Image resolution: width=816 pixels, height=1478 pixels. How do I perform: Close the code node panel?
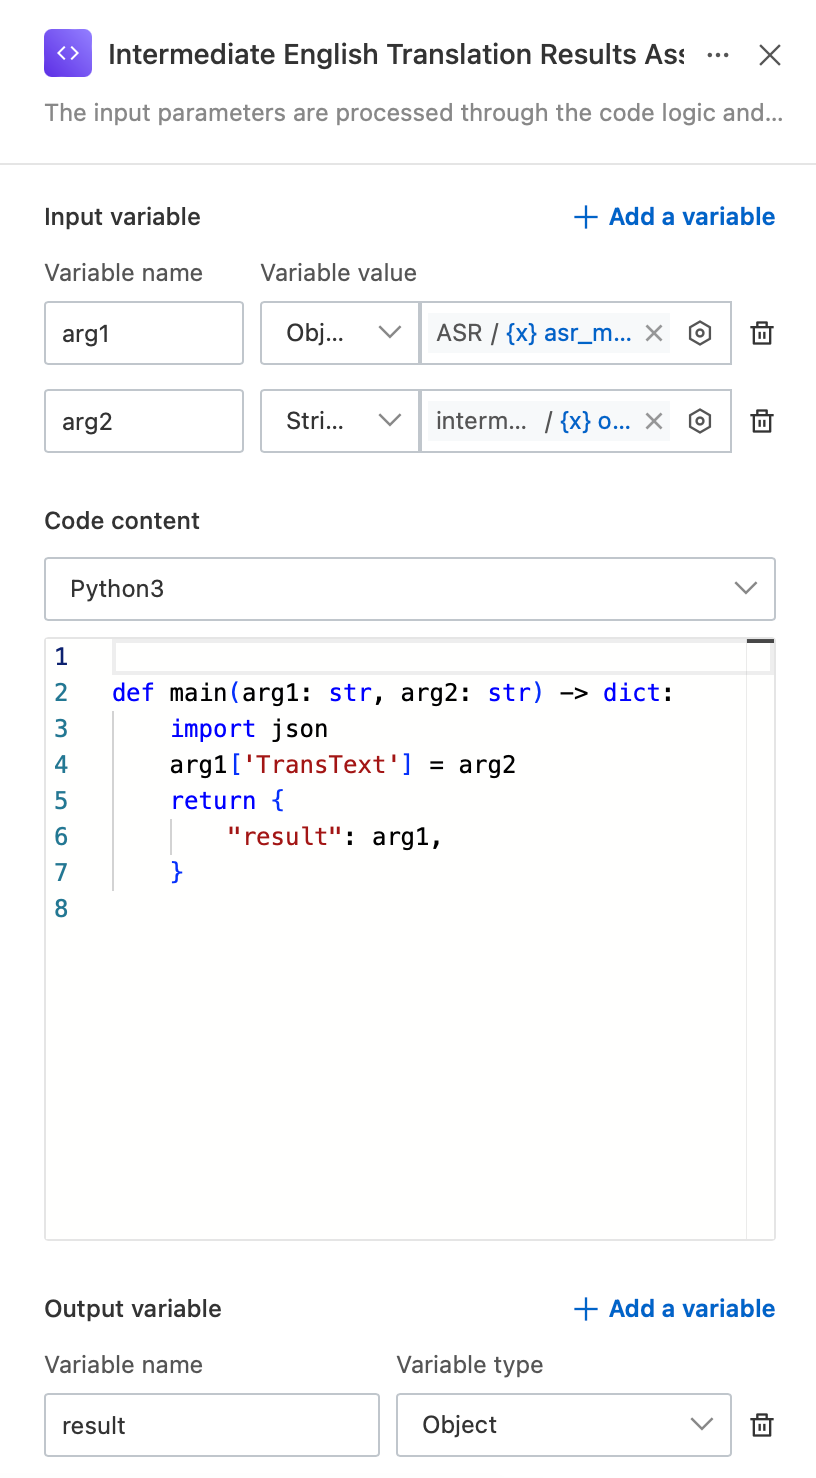pyautogui.click(x=769, y=55)
